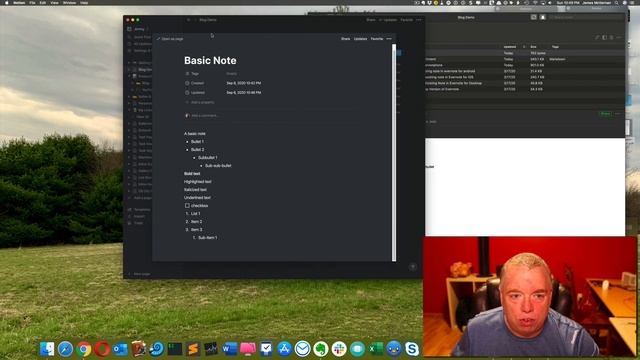The image size is (640, 360).
Task: Click the Trash sidebar item
Action: 136,223
